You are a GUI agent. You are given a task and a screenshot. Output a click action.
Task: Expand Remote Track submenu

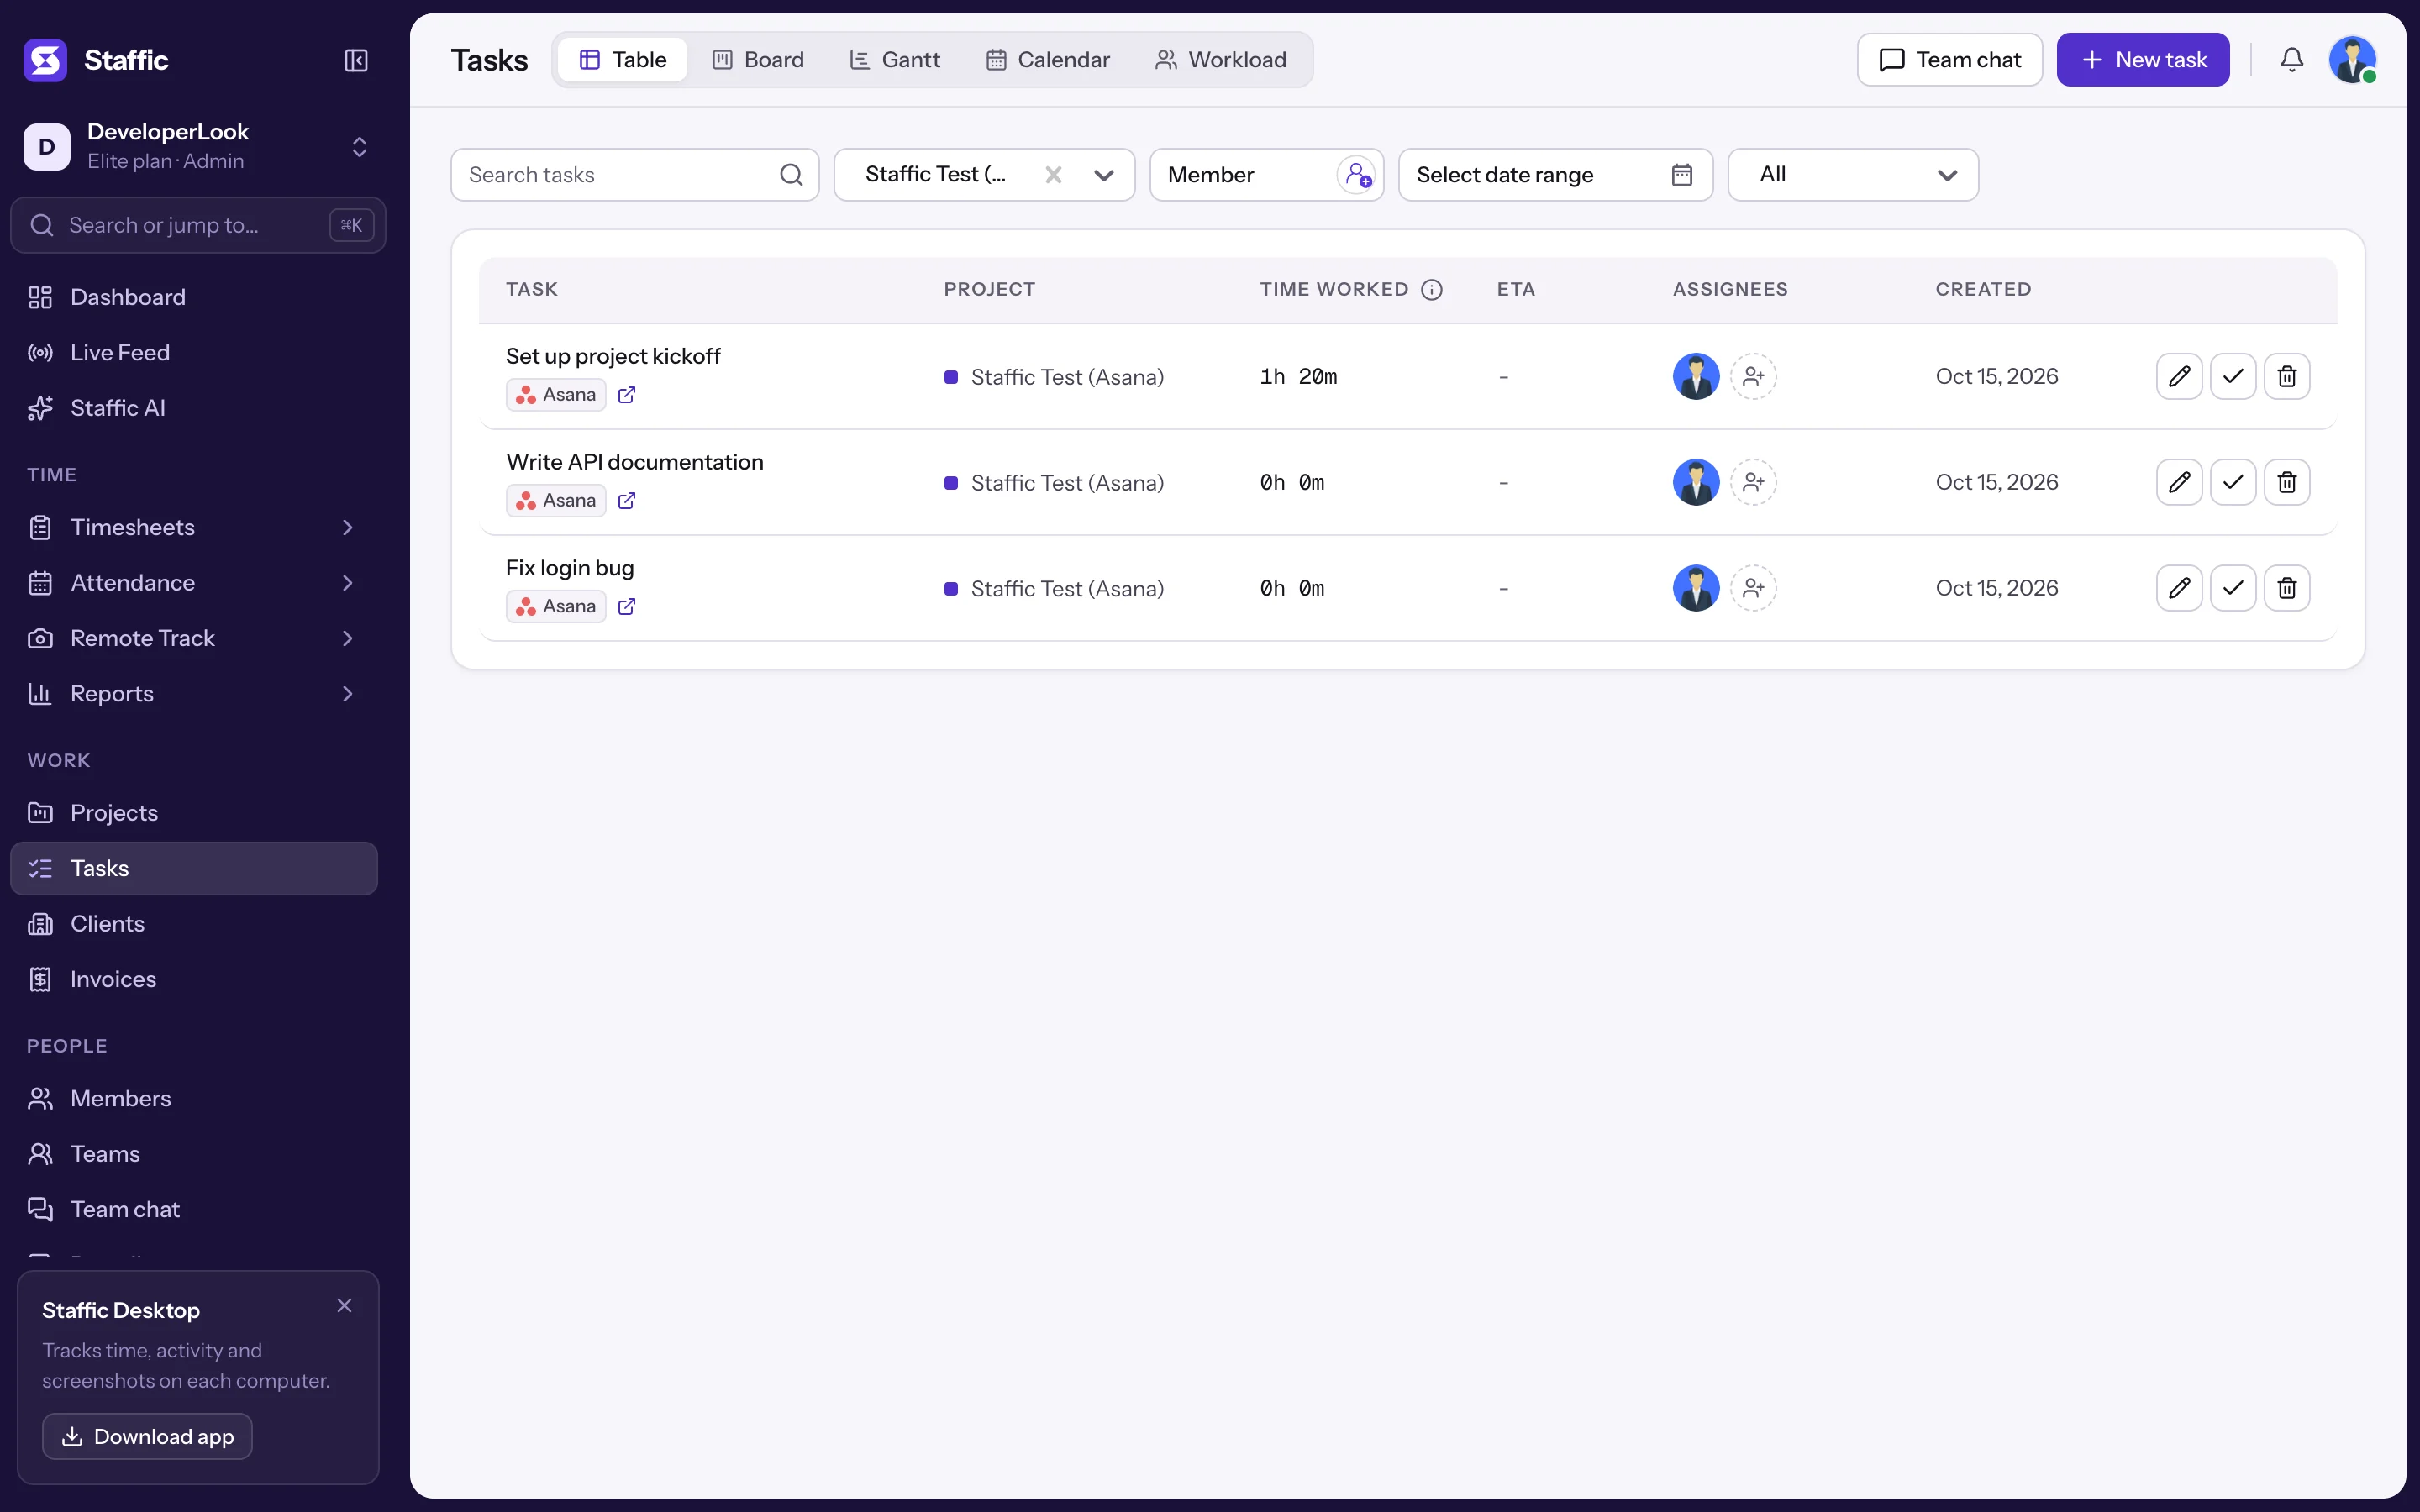click(x=348, y=638)
